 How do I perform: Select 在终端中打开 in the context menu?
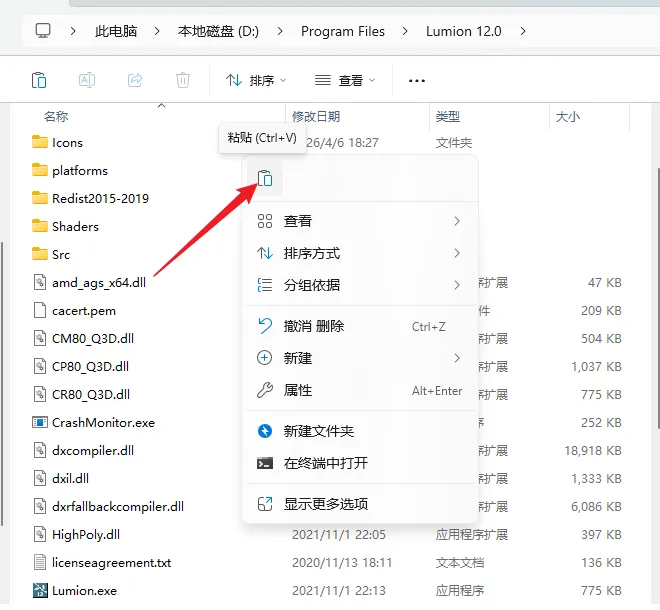point(360,463)
